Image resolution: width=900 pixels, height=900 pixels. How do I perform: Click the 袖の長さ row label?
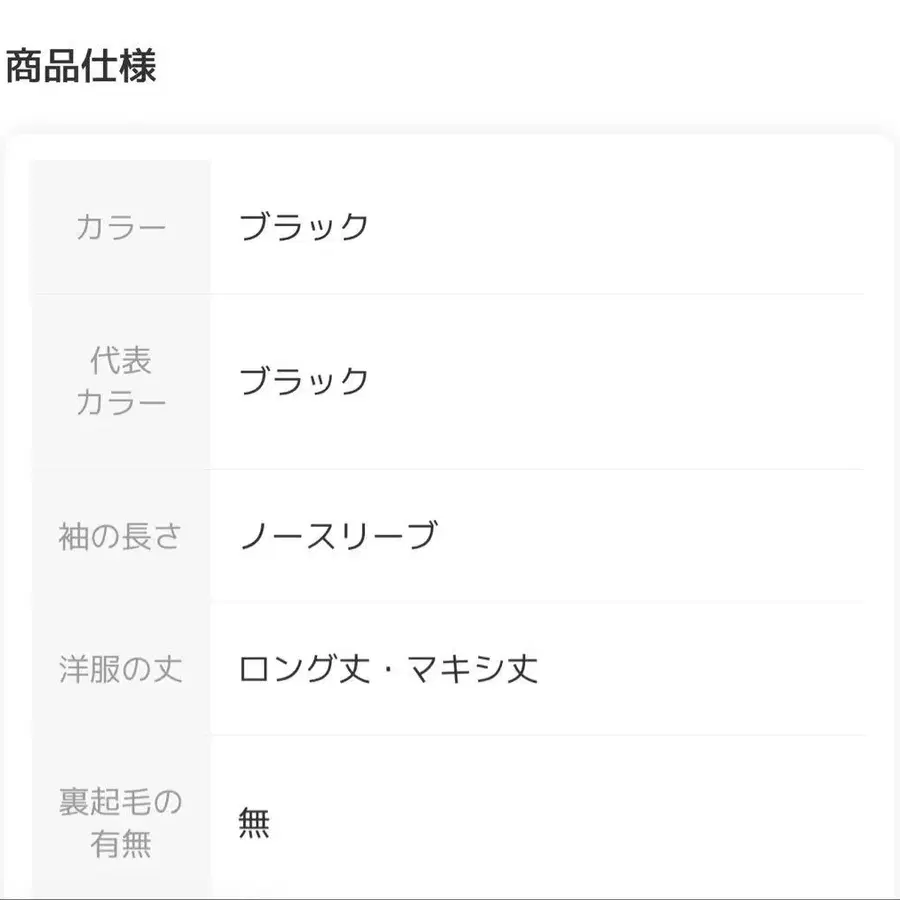click(120, 536)
